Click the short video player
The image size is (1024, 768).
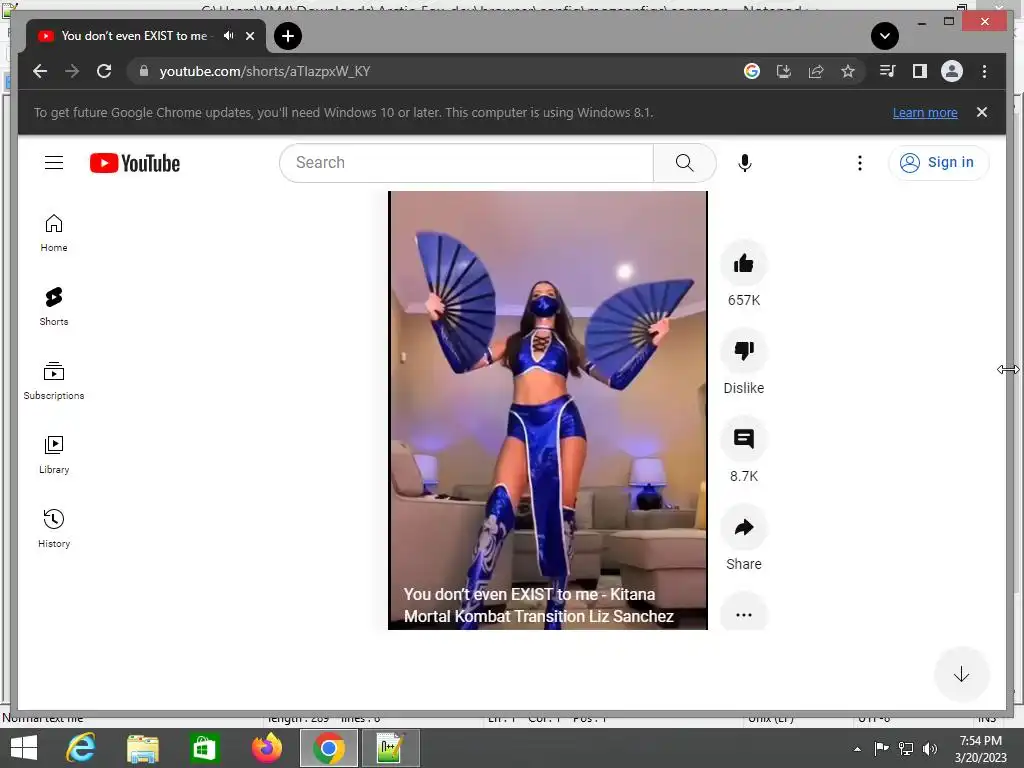[x=547, y=410]
